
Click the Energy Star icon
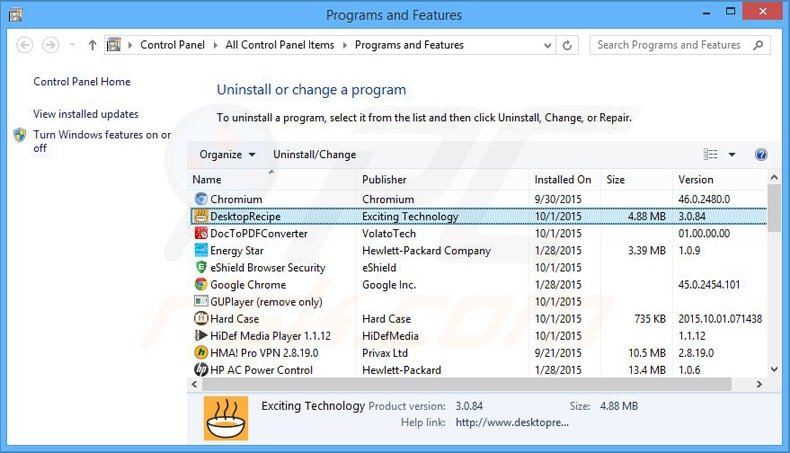point(201,250)
